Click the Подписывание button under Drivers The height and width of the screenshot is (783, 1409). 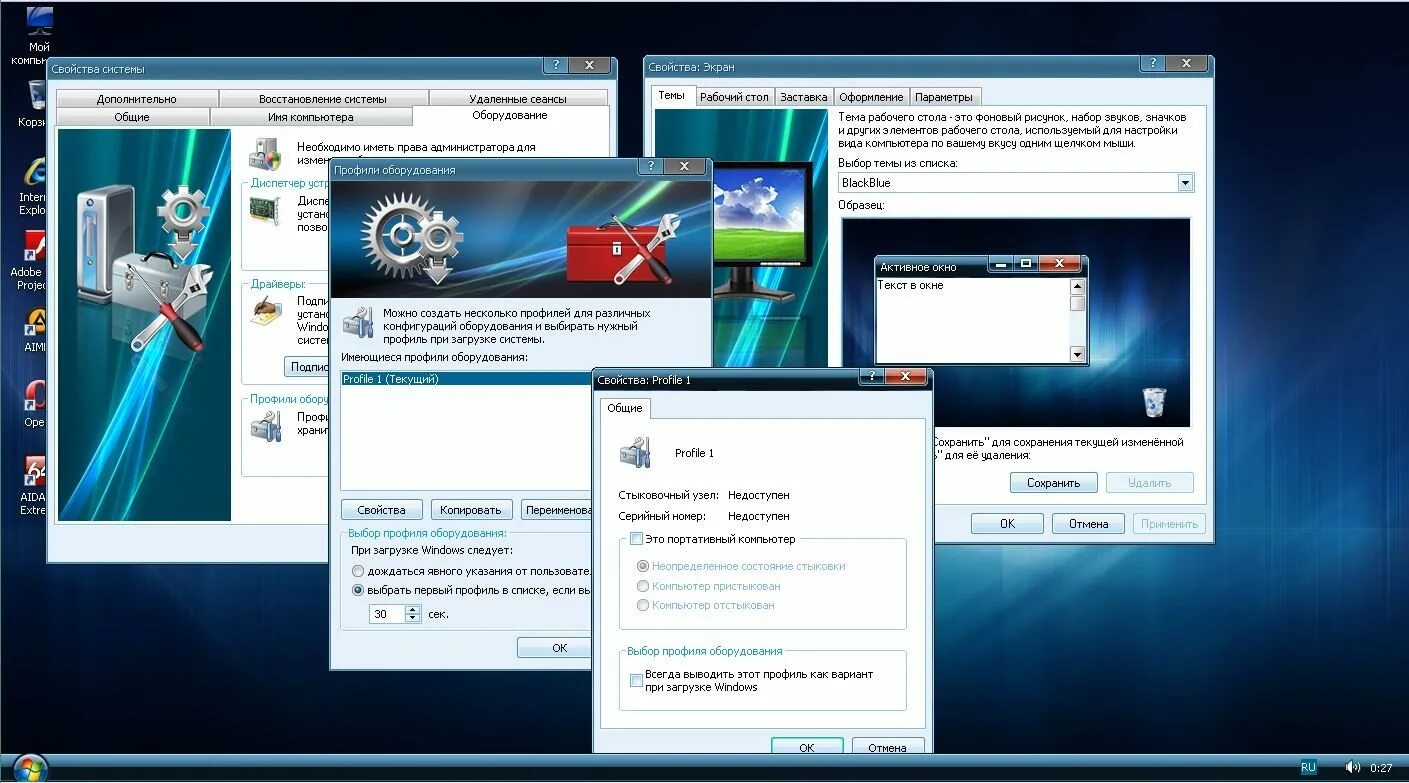click(308, 367)
